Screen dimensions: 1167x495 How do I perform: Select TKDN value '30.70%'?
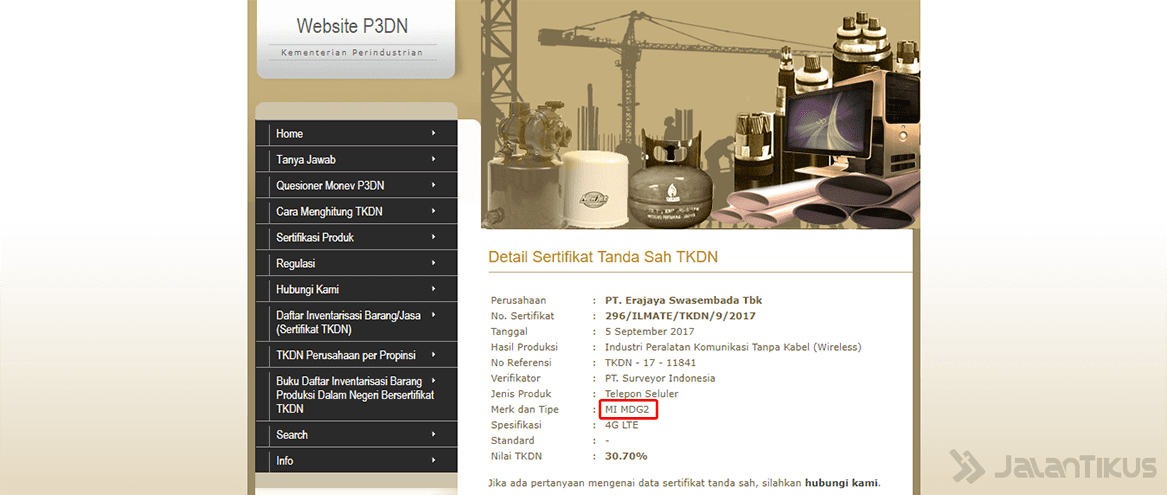click(626, 456)
